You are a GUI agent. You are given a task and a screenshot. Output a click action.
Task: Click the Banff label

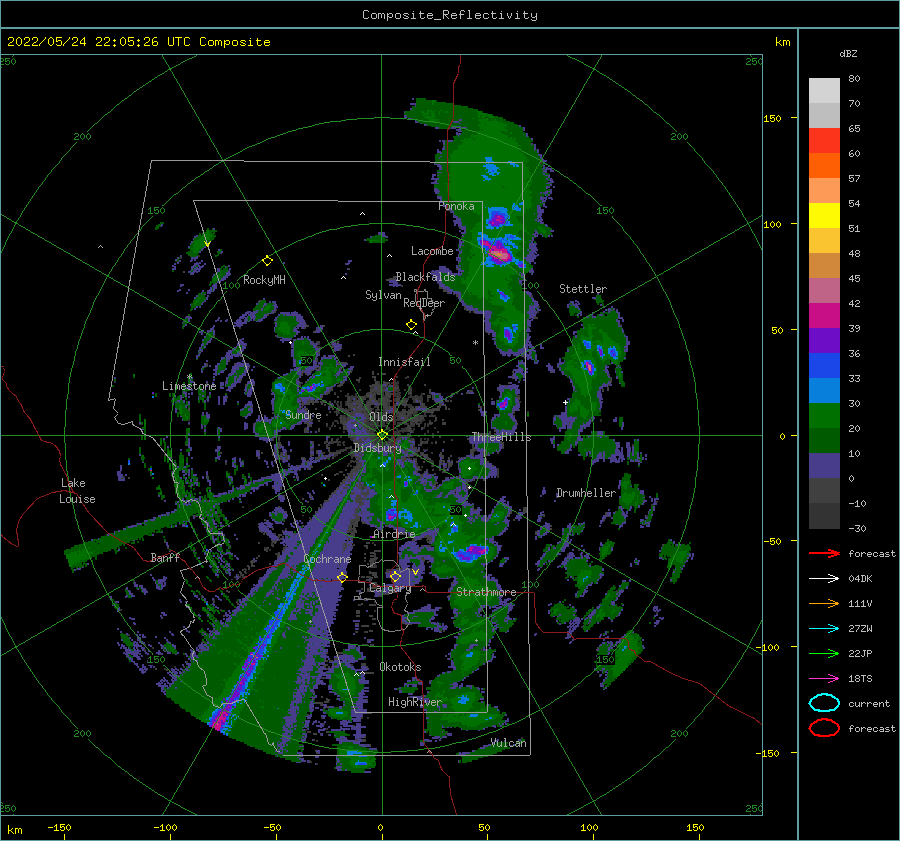coord(165,558)
